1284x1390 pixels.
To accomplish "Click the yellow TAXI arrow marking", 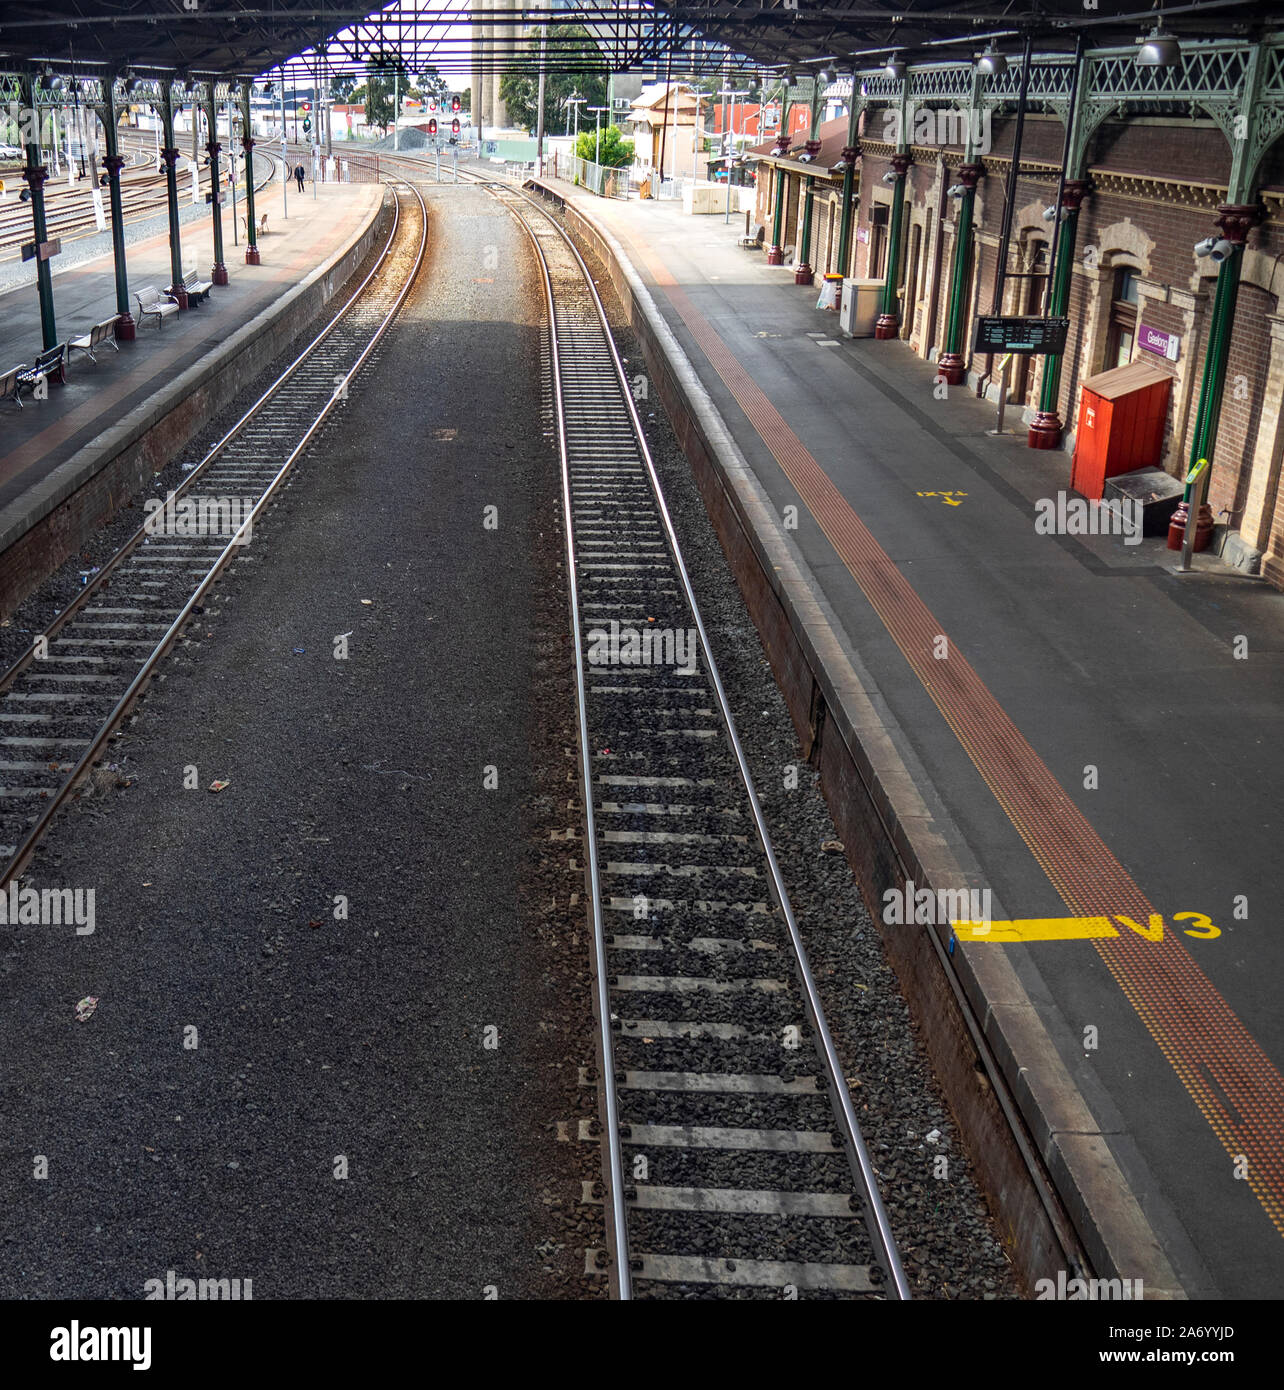I will point(942,496).
